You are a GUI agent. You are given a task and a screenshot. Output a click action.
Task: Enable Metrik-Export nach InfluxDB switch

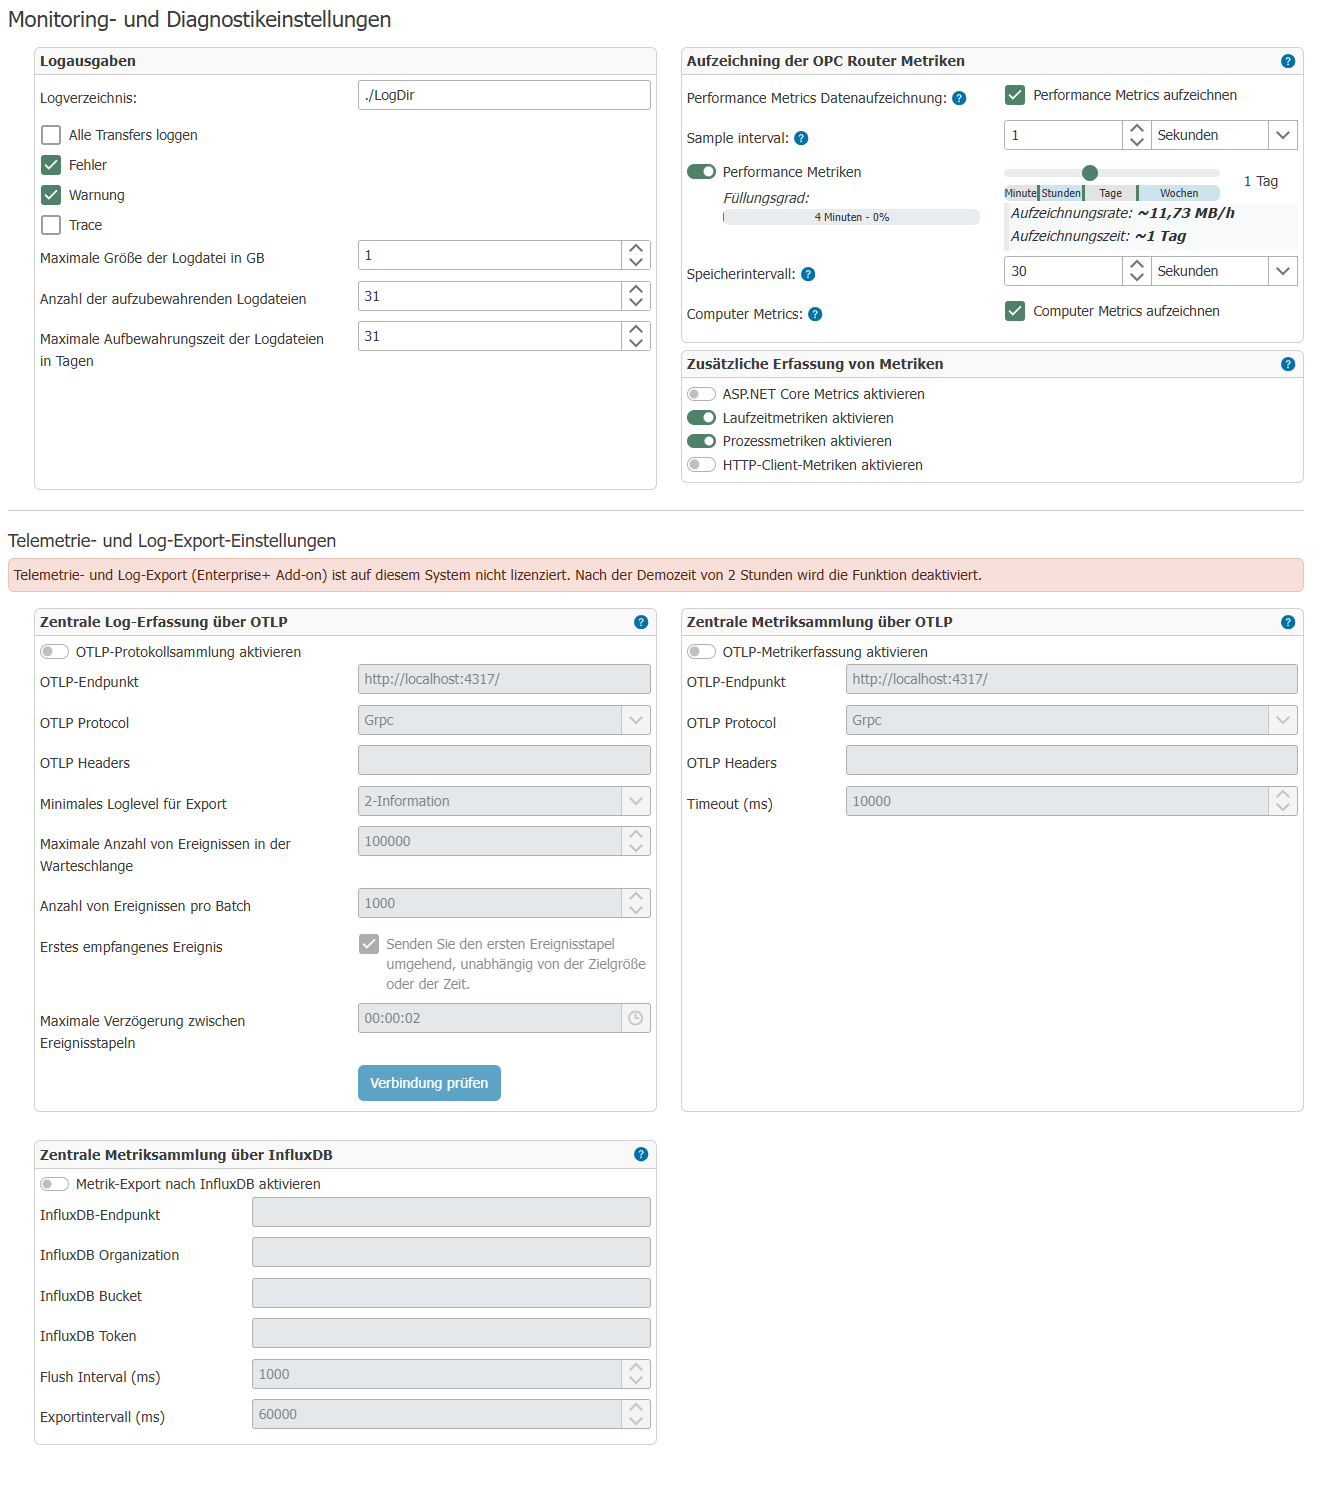click(x=54, y=1184)
